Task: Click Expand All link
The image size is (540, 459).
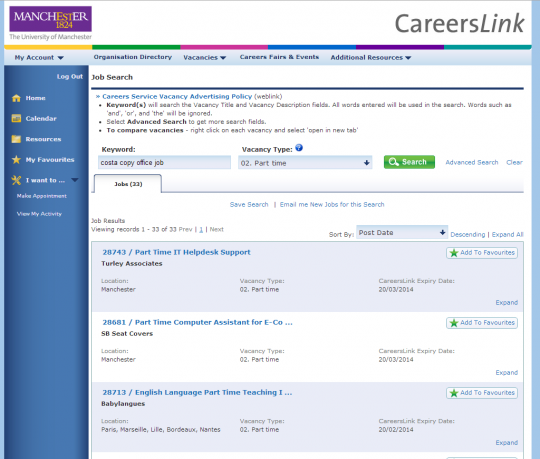Action: [508, 234]
